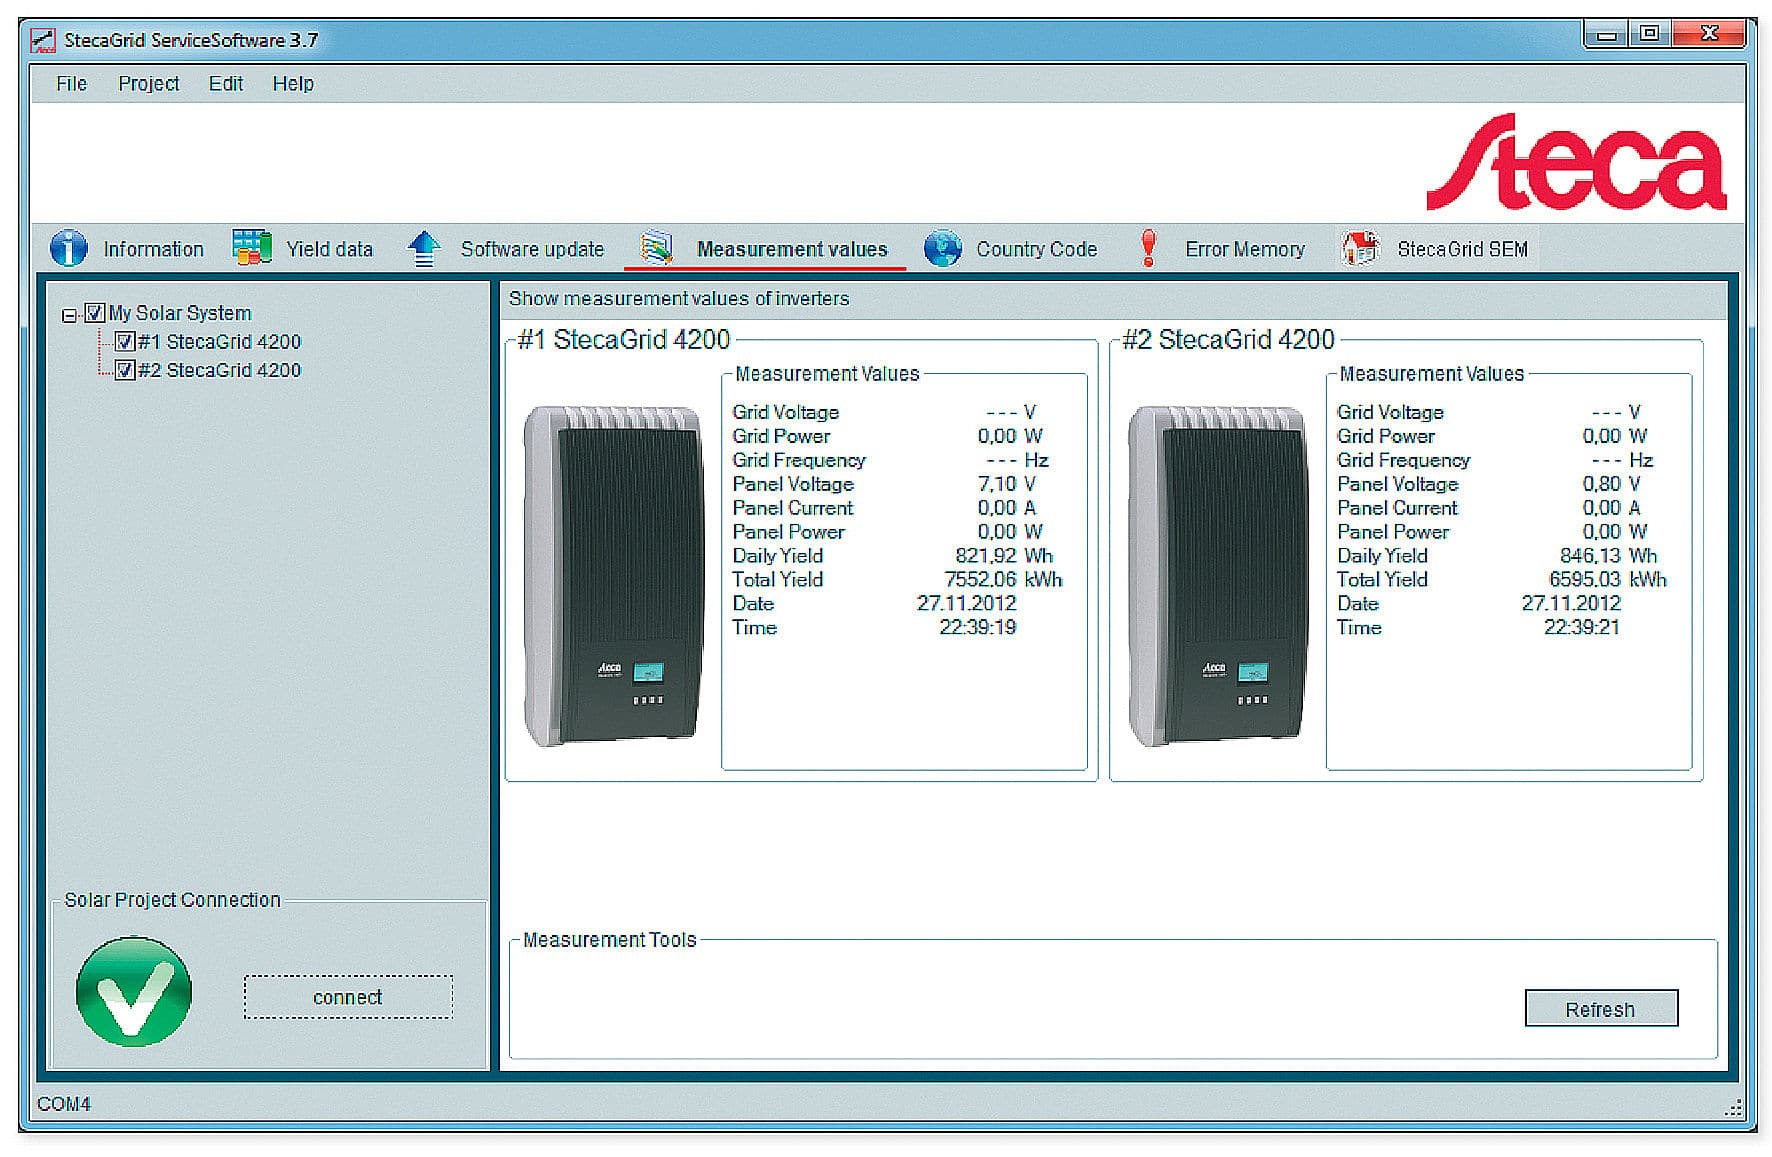Select the Measurement values icon

(656, 248)
